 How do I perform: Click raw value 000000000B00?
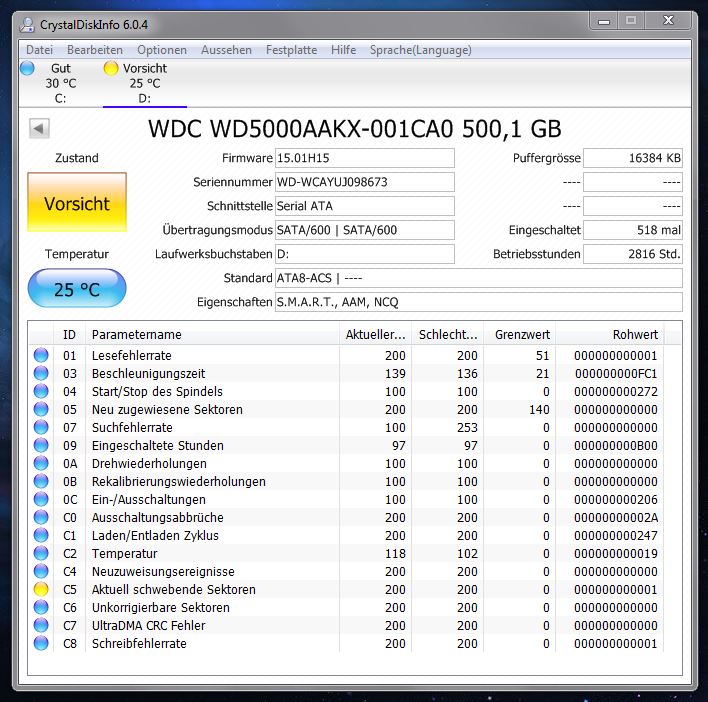click(616, 446)
